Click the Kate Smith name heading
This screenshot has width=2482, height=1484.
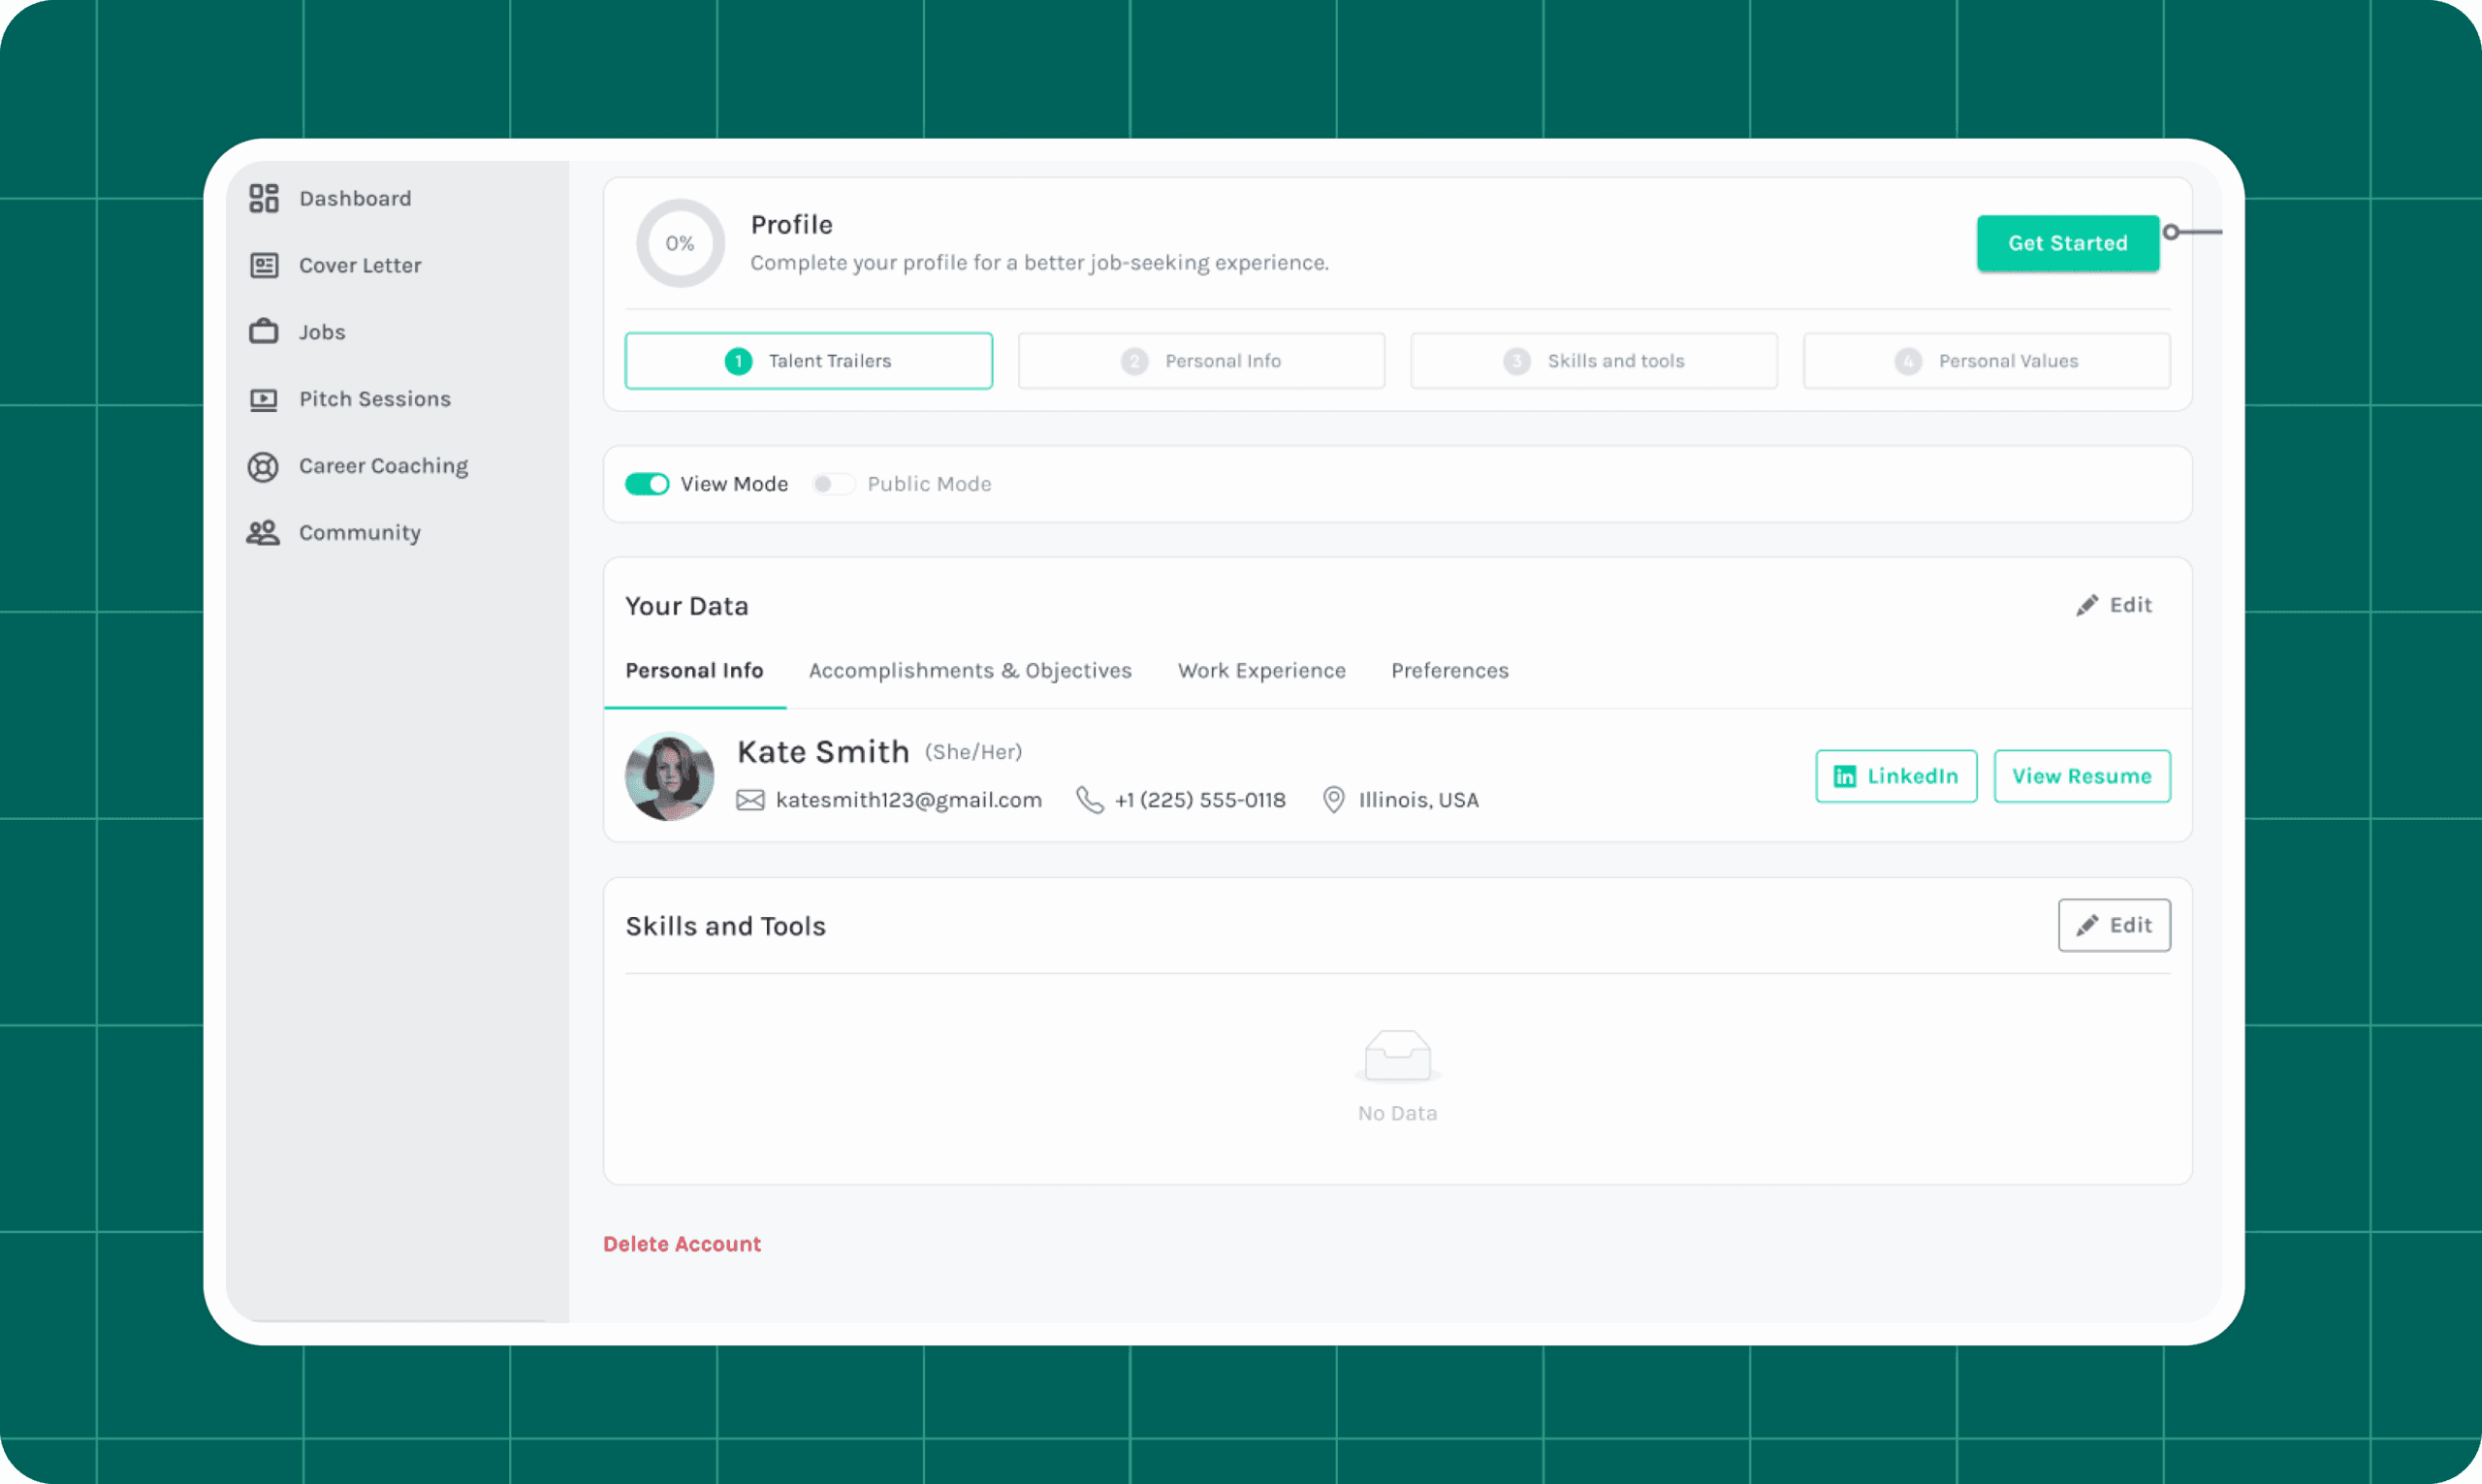(823, 752)
